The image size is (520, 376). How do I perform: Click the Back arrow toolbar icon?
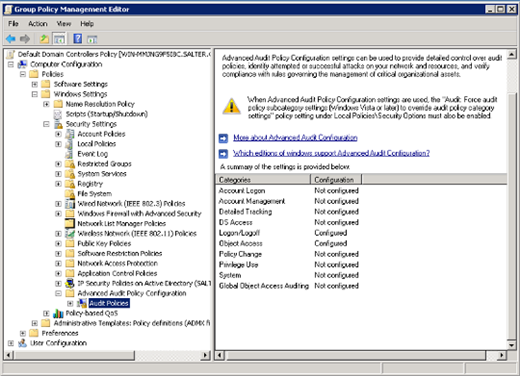click(x=11, y=39)
